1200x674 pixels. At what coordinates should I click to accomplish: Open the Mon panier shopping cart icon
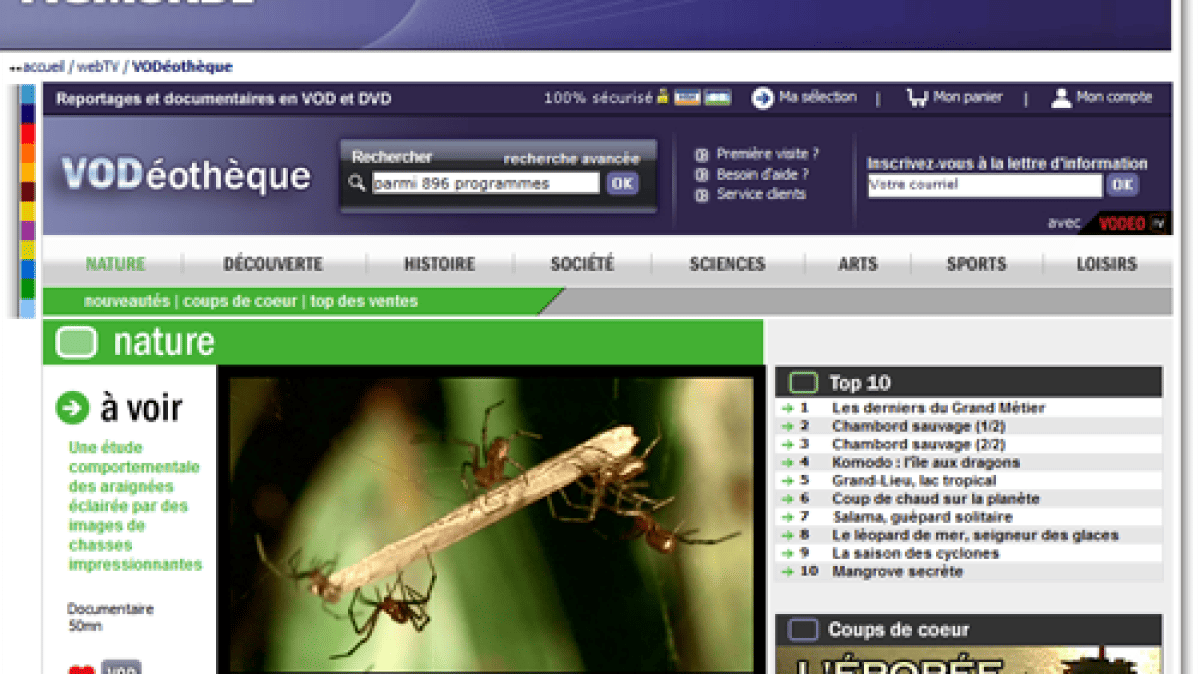pos(917,98)
